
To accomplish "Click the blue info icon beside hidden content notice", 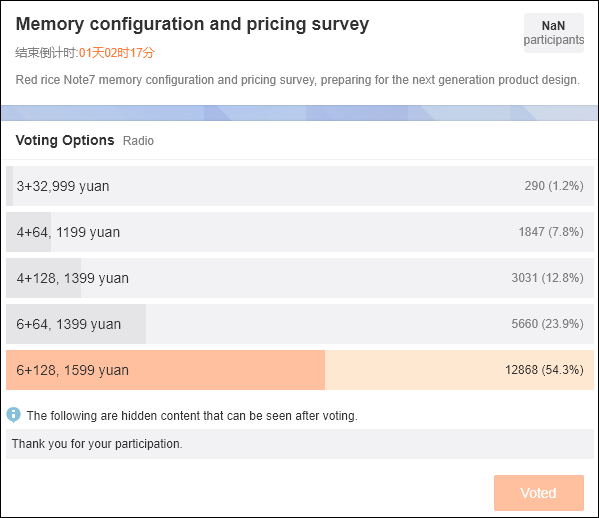I will tap(14, 415).
